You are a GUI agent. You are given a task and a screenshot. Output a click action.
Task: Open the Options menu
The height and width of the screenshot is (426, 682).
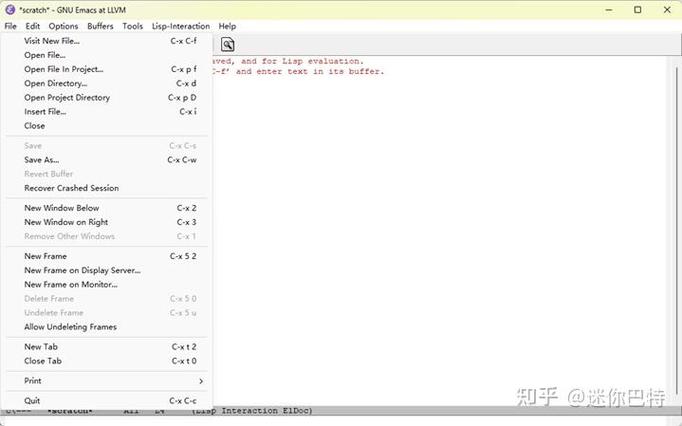(64, 26)
